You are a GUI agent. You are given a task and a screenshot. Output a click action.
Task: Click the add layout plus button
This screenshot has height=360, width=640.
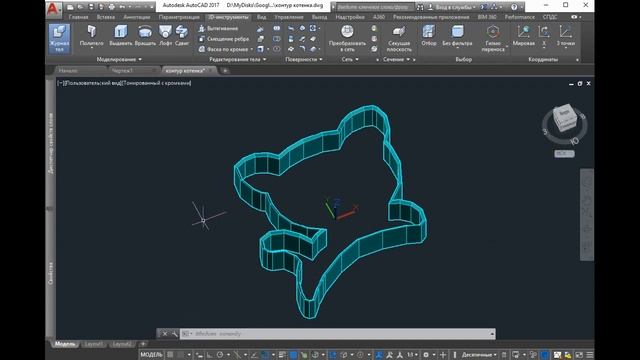(143, 344)
